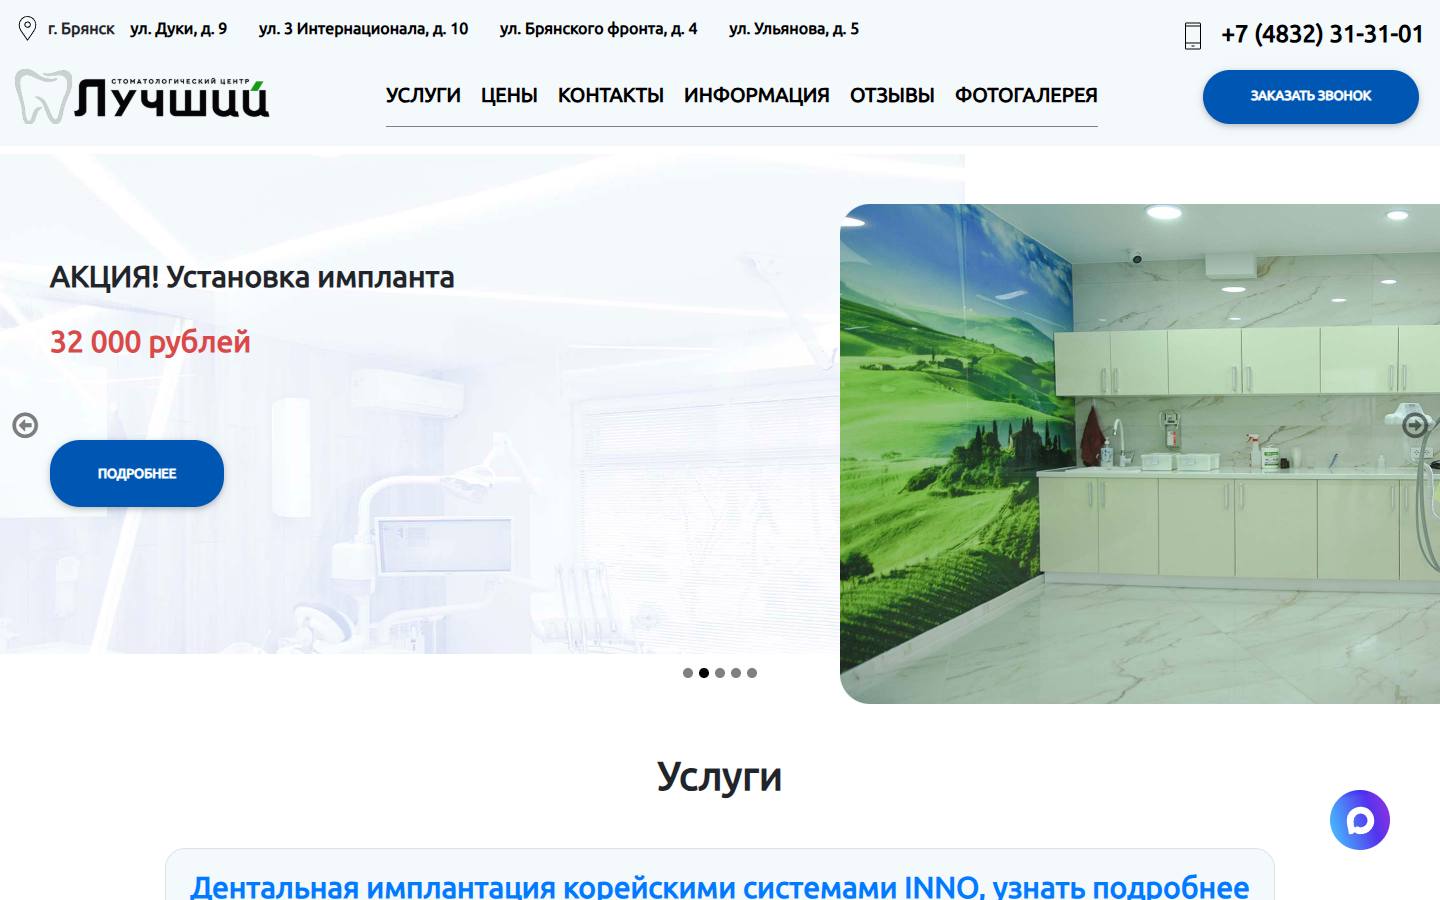Open the INNO dental implantation link
Screen dimensions: 1440x900
(720, 886)
